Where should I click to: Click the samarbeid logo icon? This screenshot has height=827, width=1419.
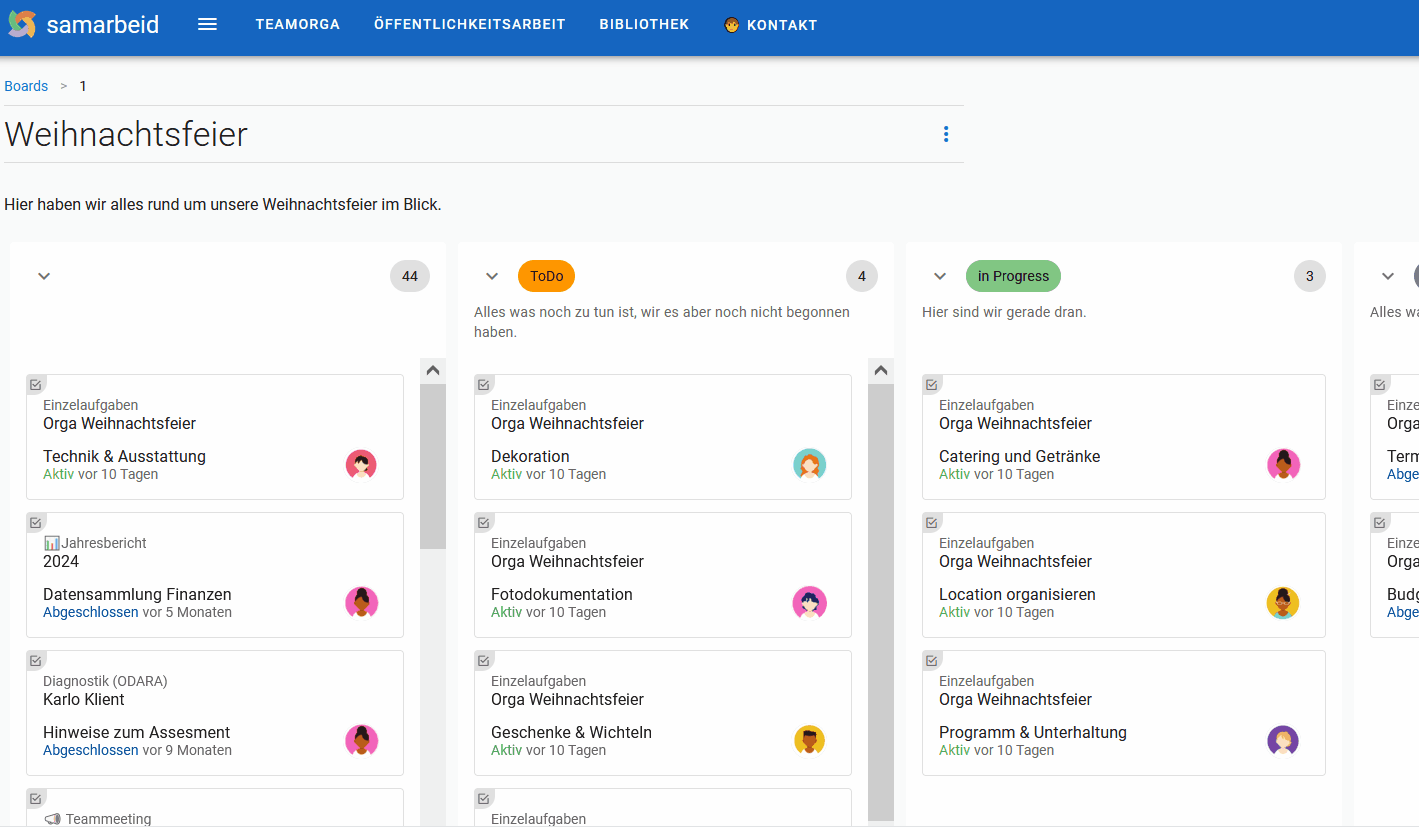(x=22, y=24)
